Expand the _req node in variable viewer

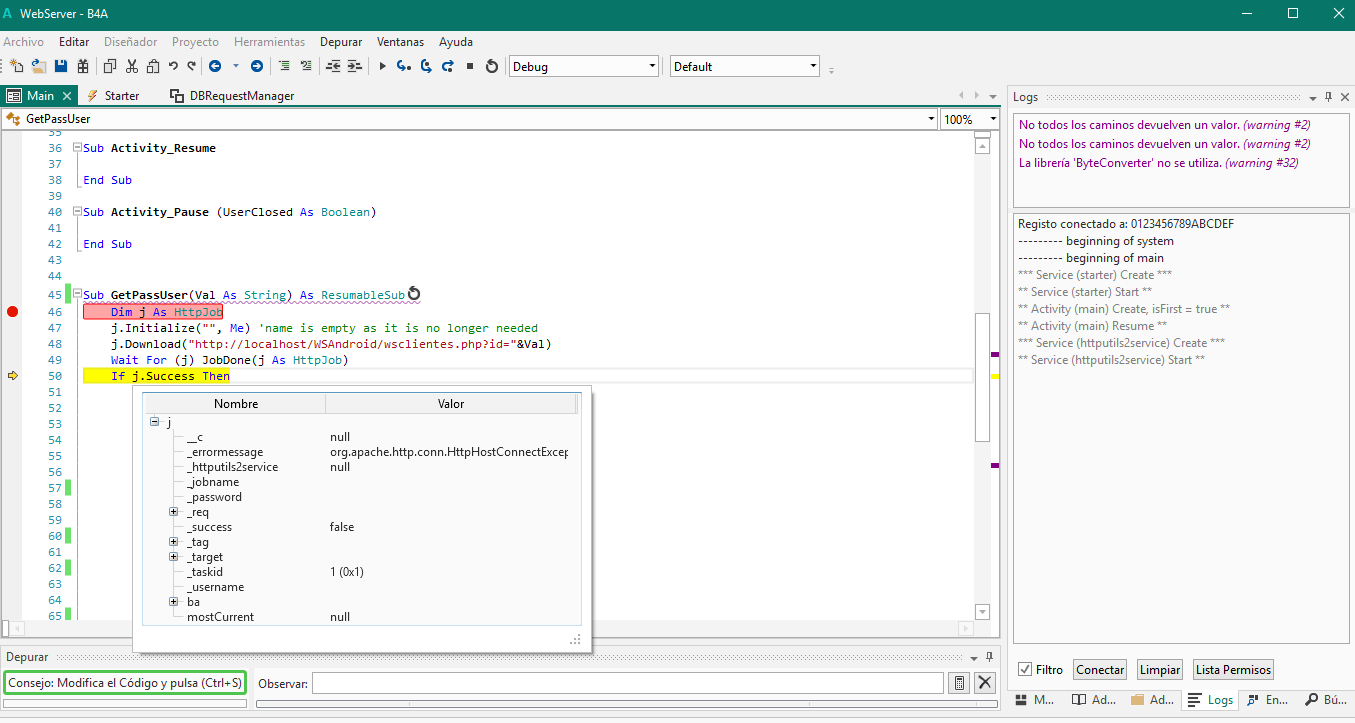(x=174, y=512)
